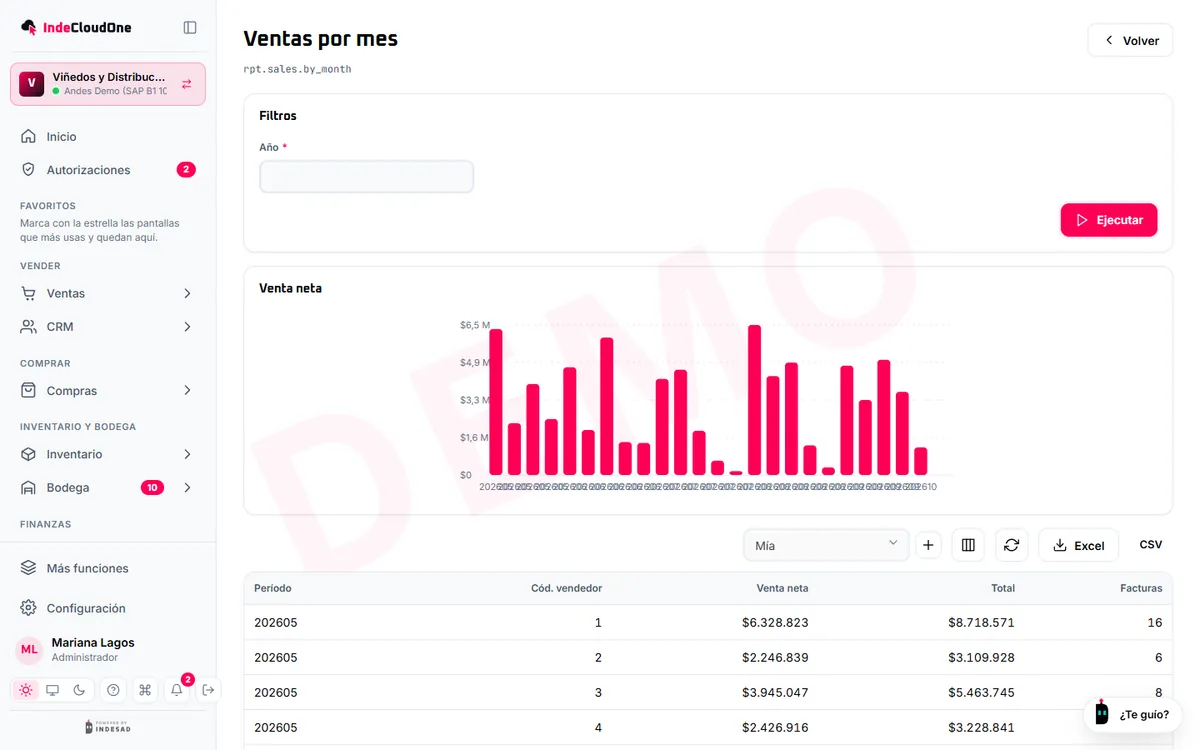Click the $3.228.841 total cell
The height and width of the screenshot is (750, 1200).
point(981,727)
